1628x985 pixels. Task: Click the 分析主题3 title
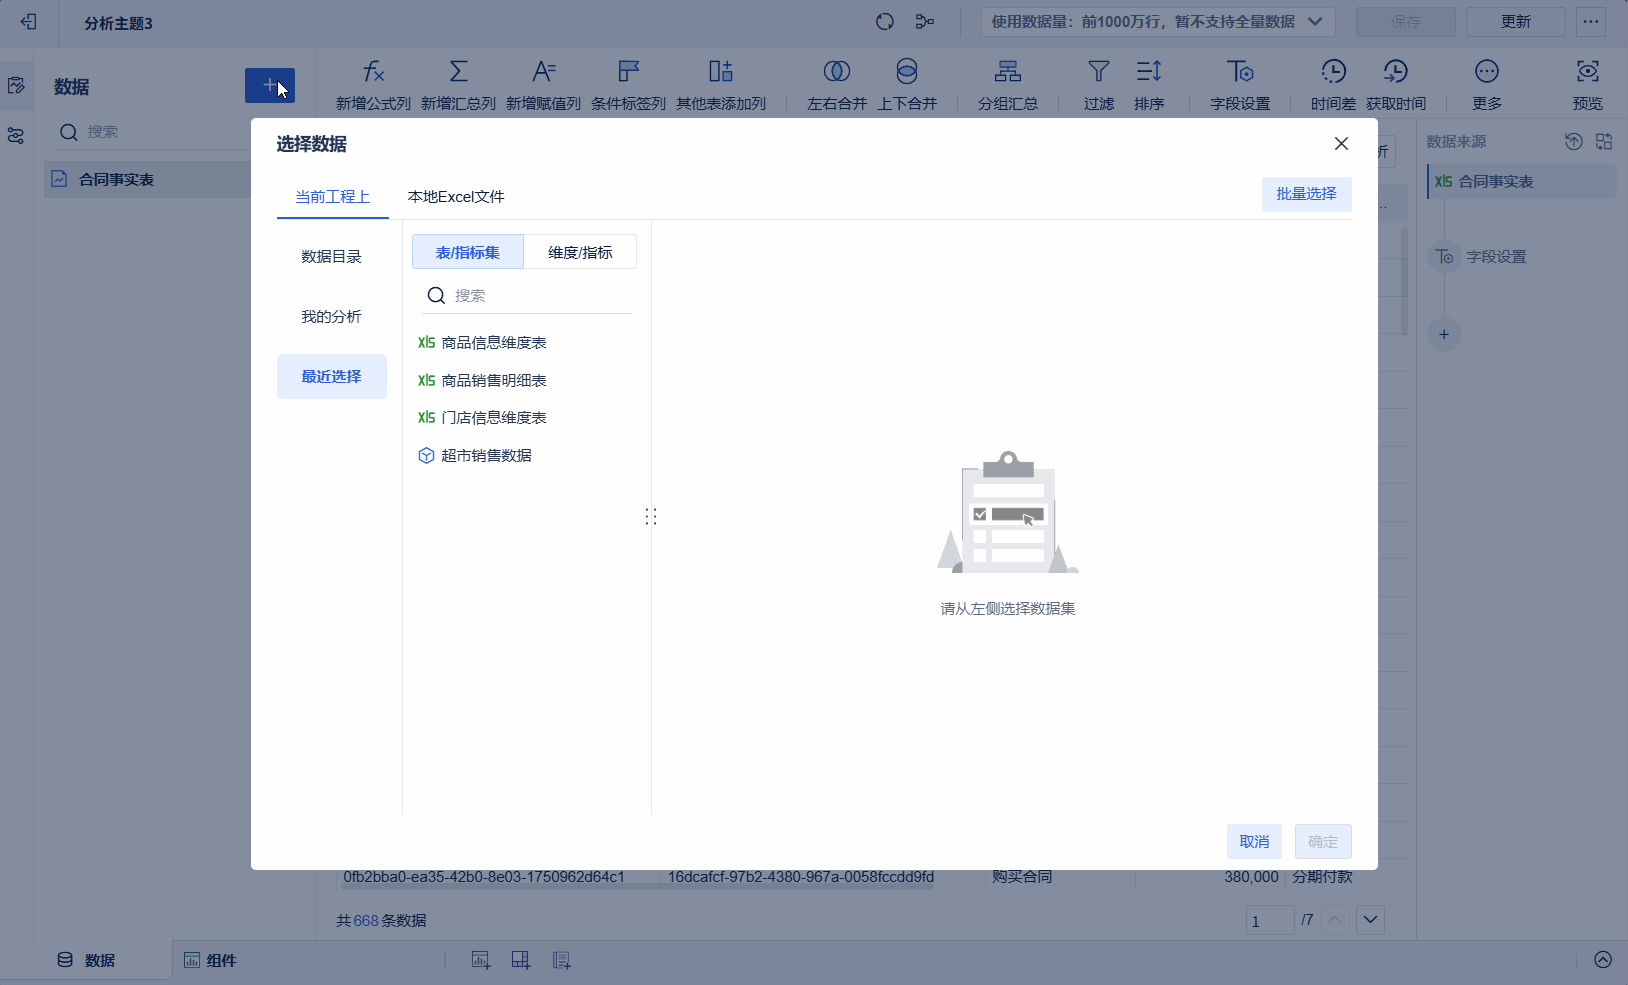118,23
